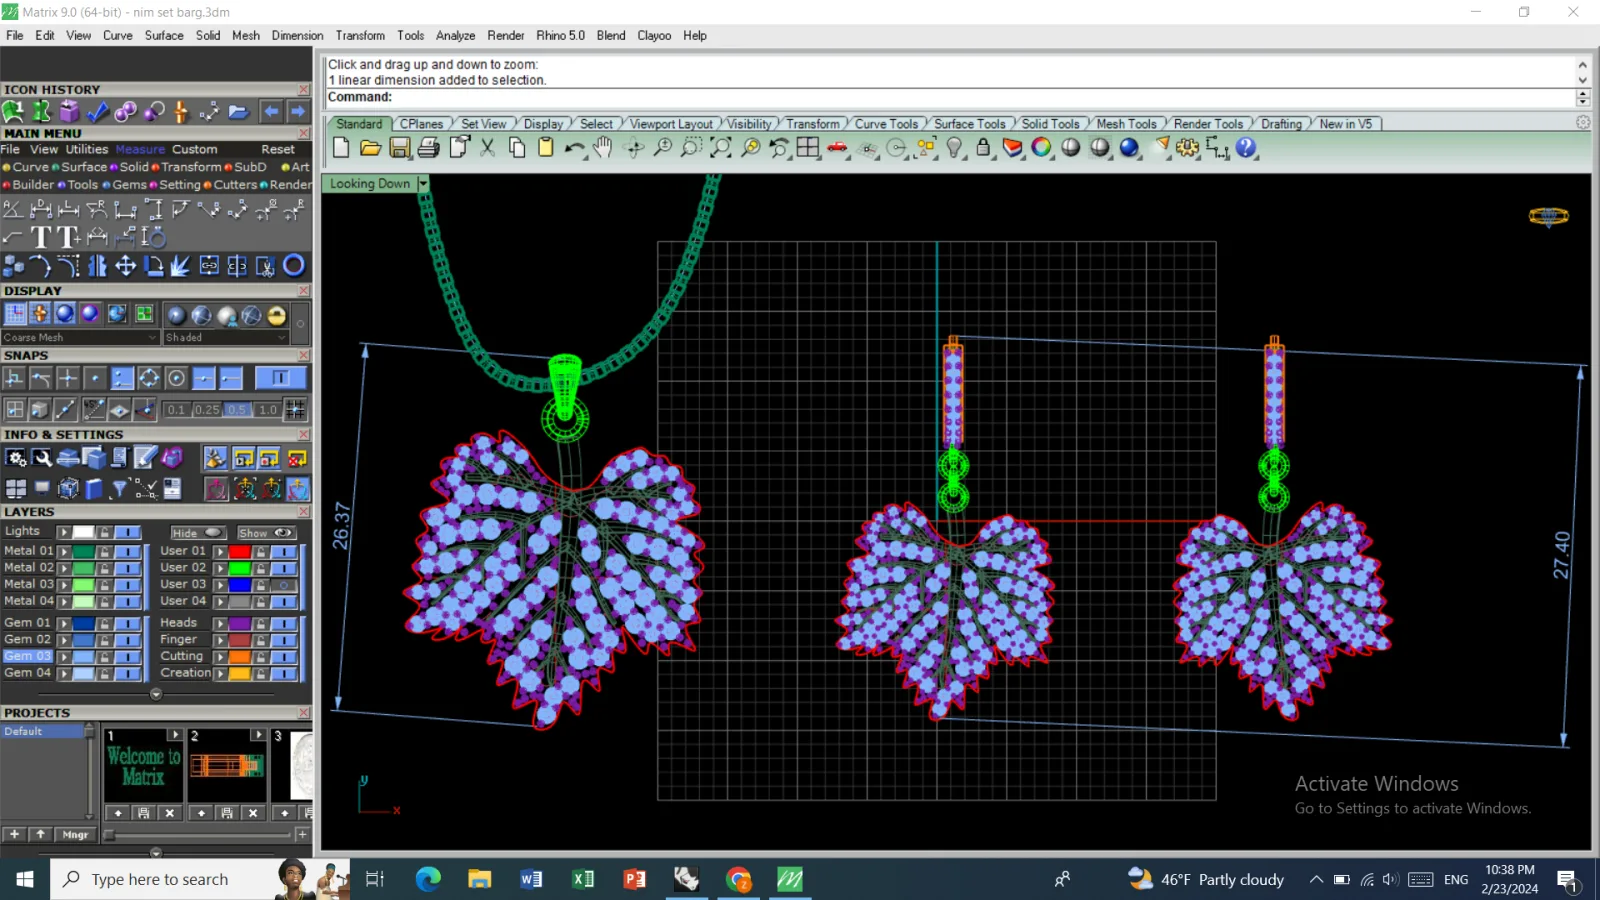Click the Save file icon in Standard toolbar
The height and width of the screenshot is (900, 1600).
400,148
